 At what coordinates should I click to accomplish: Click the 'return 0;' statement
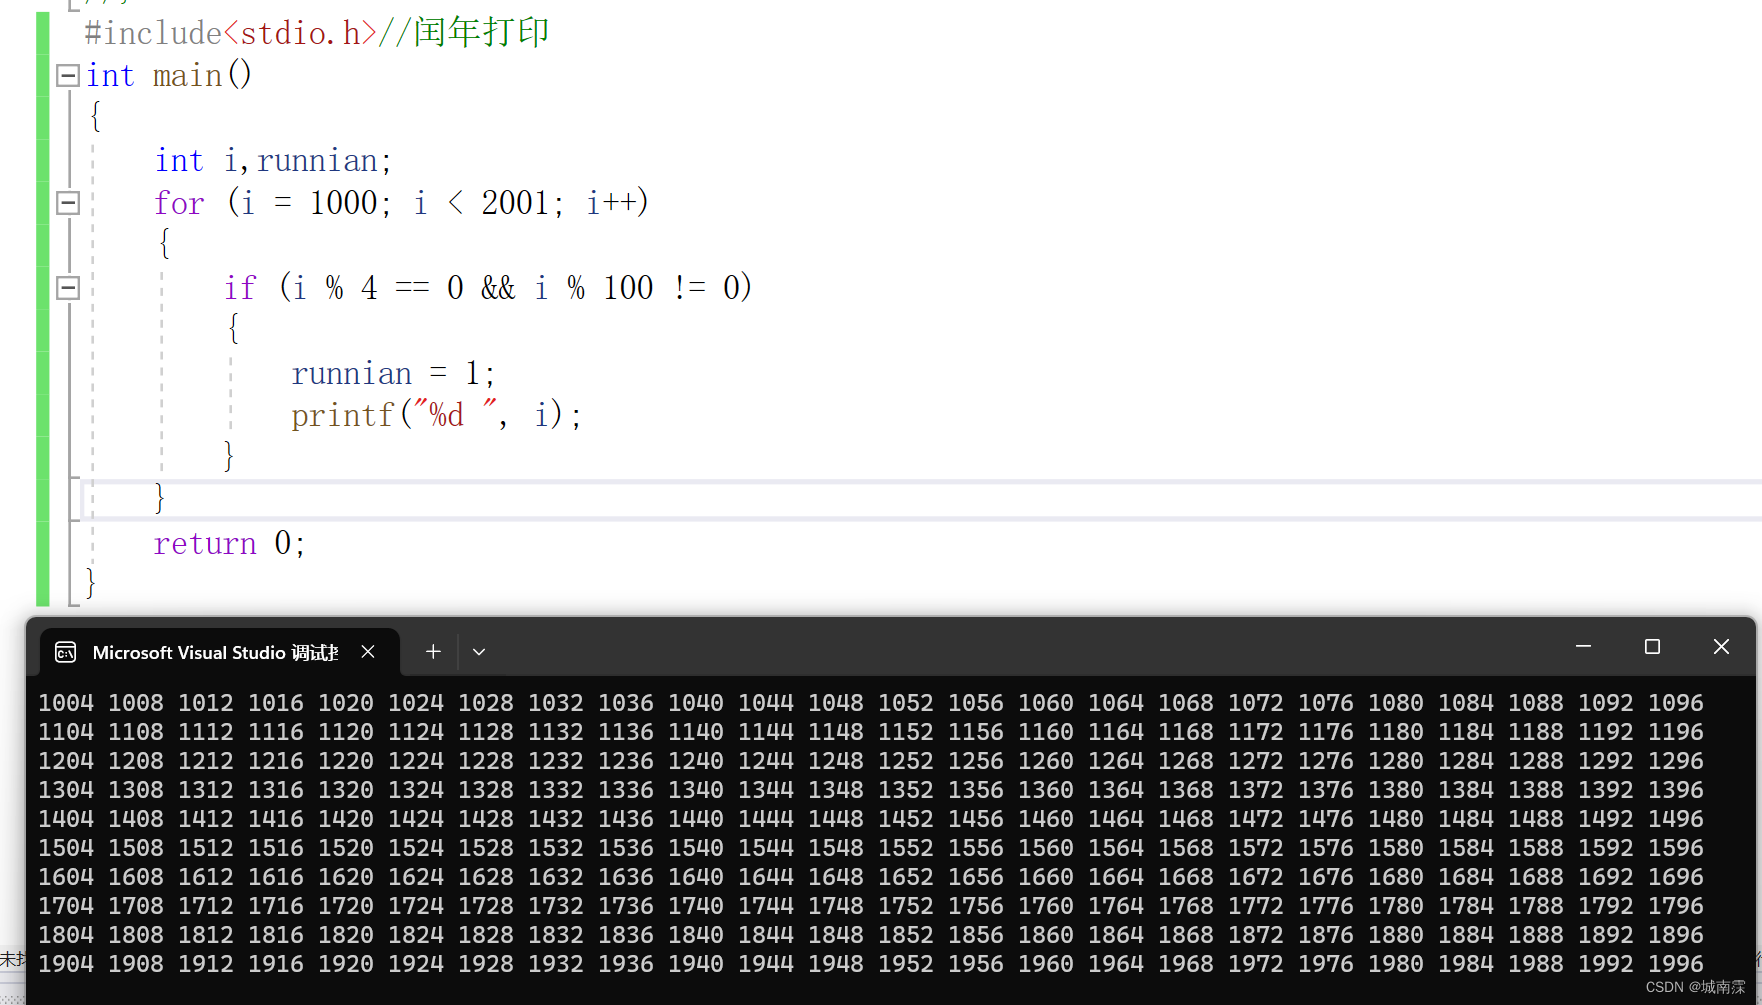[229, 544]
